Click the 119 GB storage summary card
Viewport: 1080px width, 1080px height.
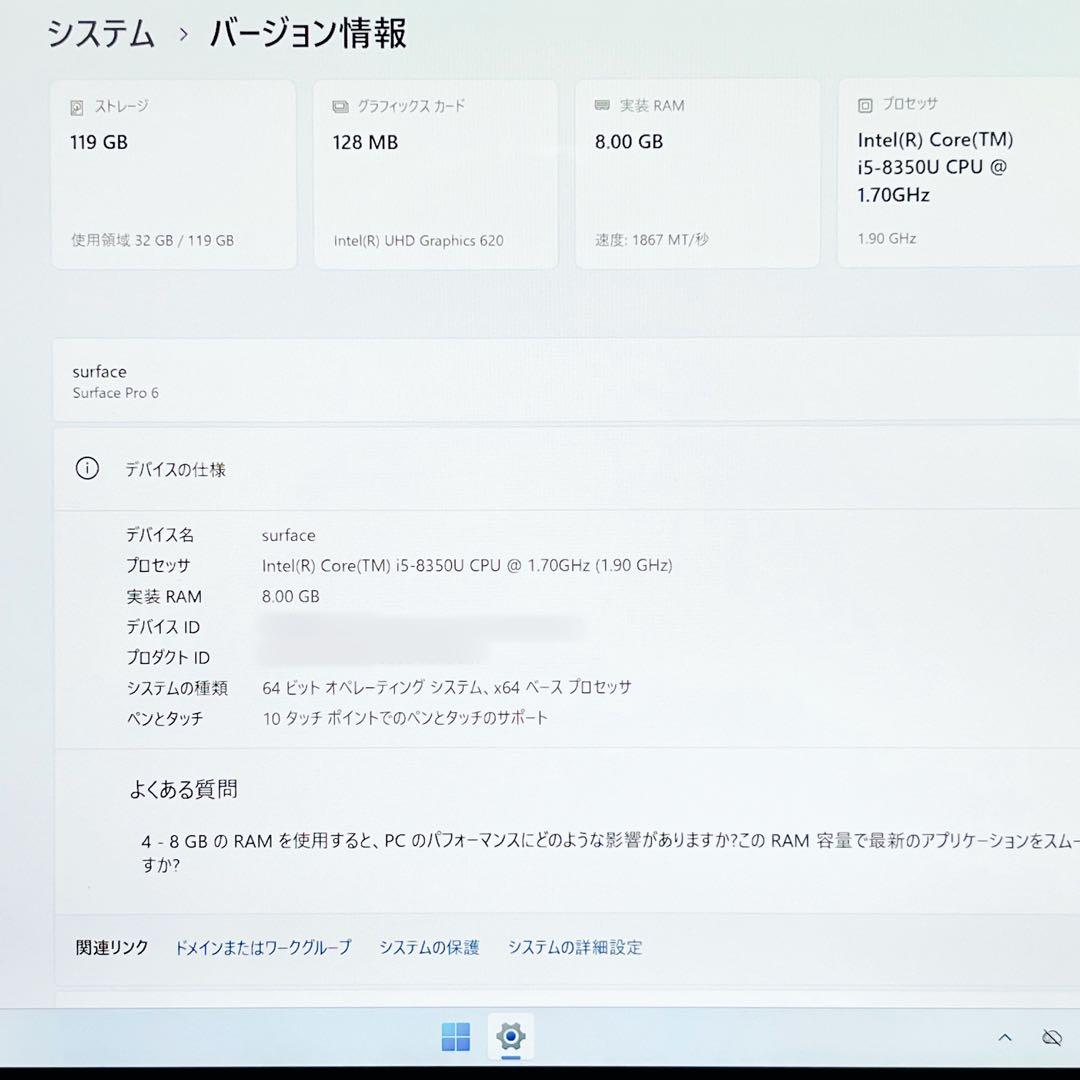click(x=173, y=173)
